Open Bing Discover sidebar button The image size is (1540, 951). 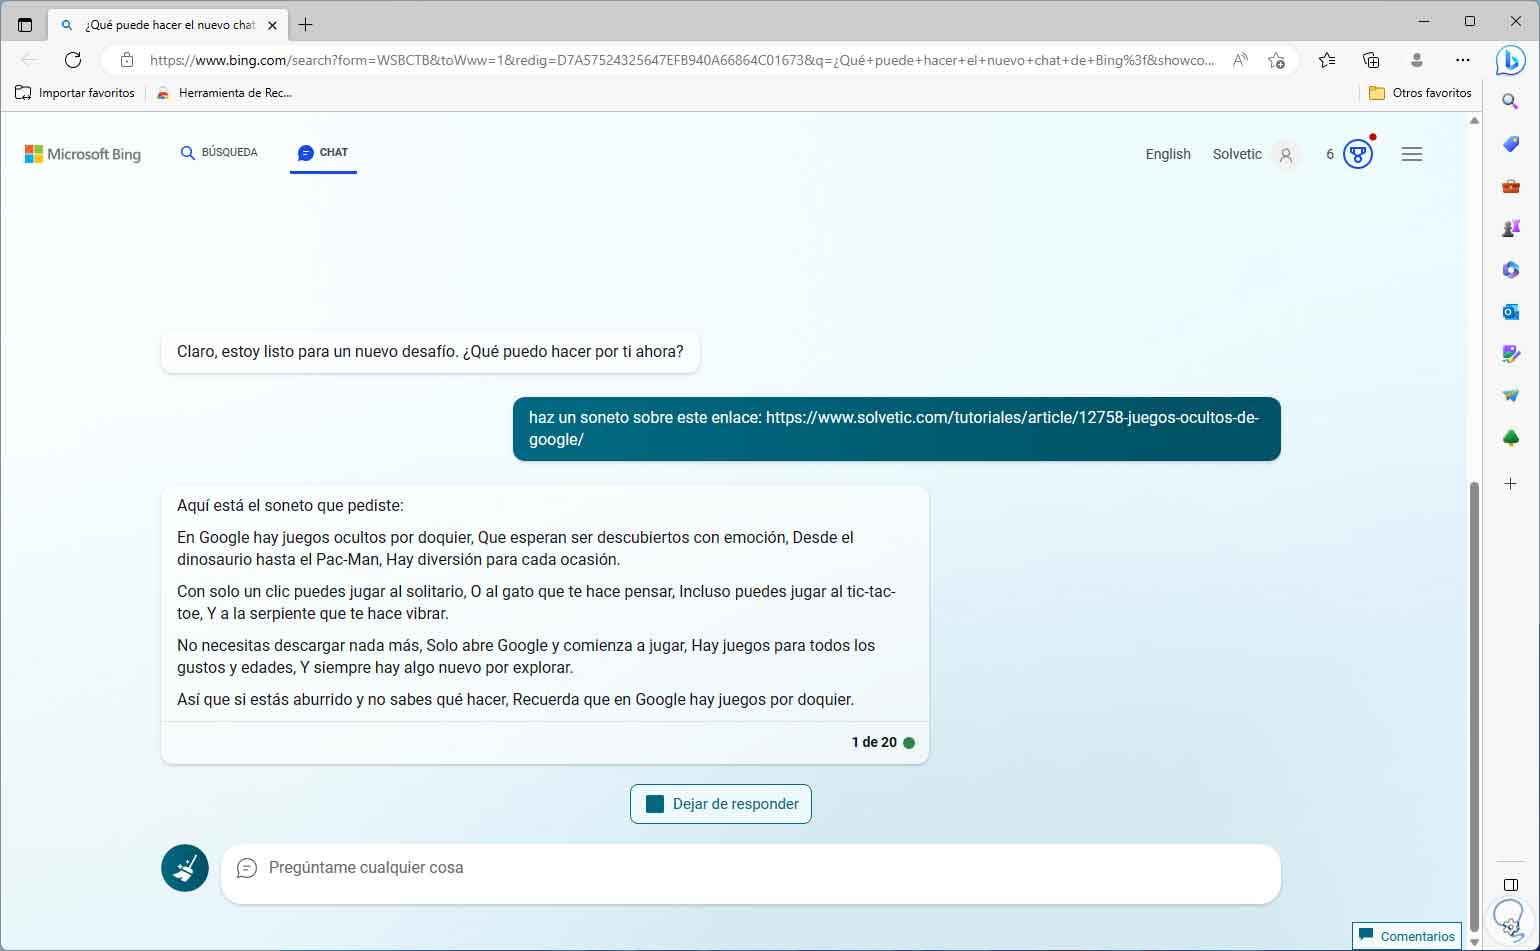click(x=1510, y=60)
